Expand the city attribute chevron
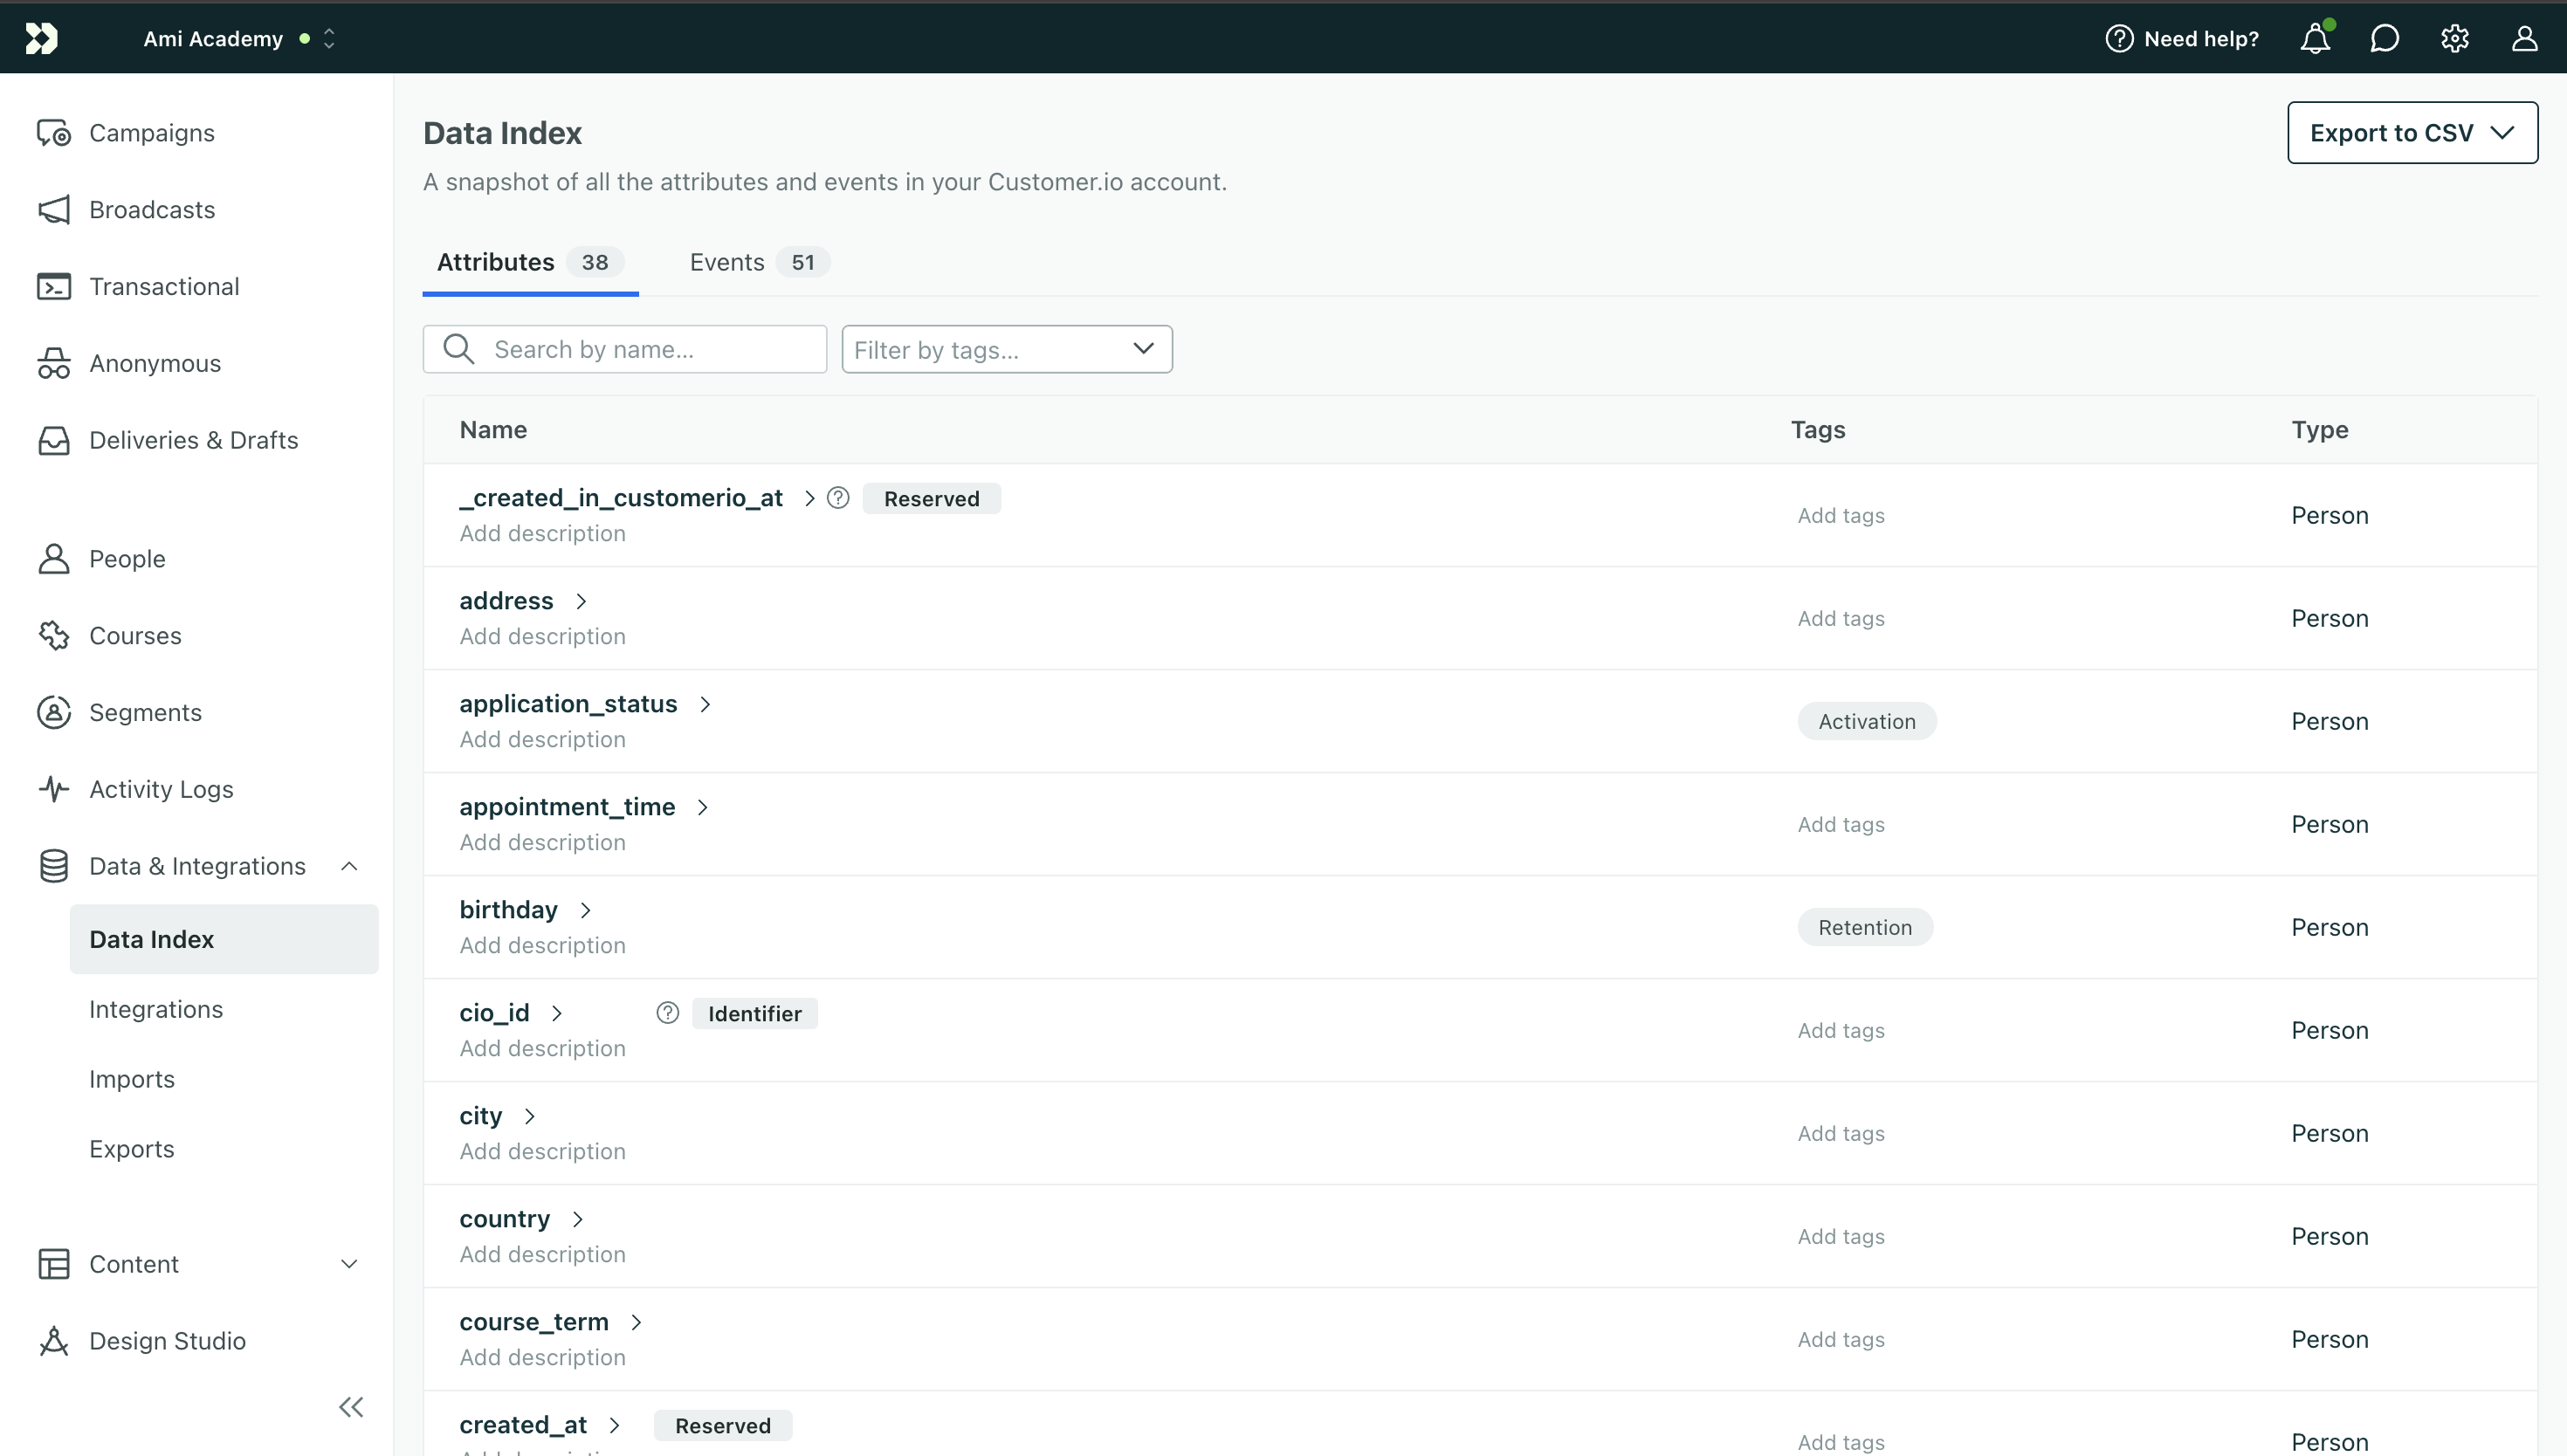This screenshot has height=1456, width=2567. [530, 1117]
